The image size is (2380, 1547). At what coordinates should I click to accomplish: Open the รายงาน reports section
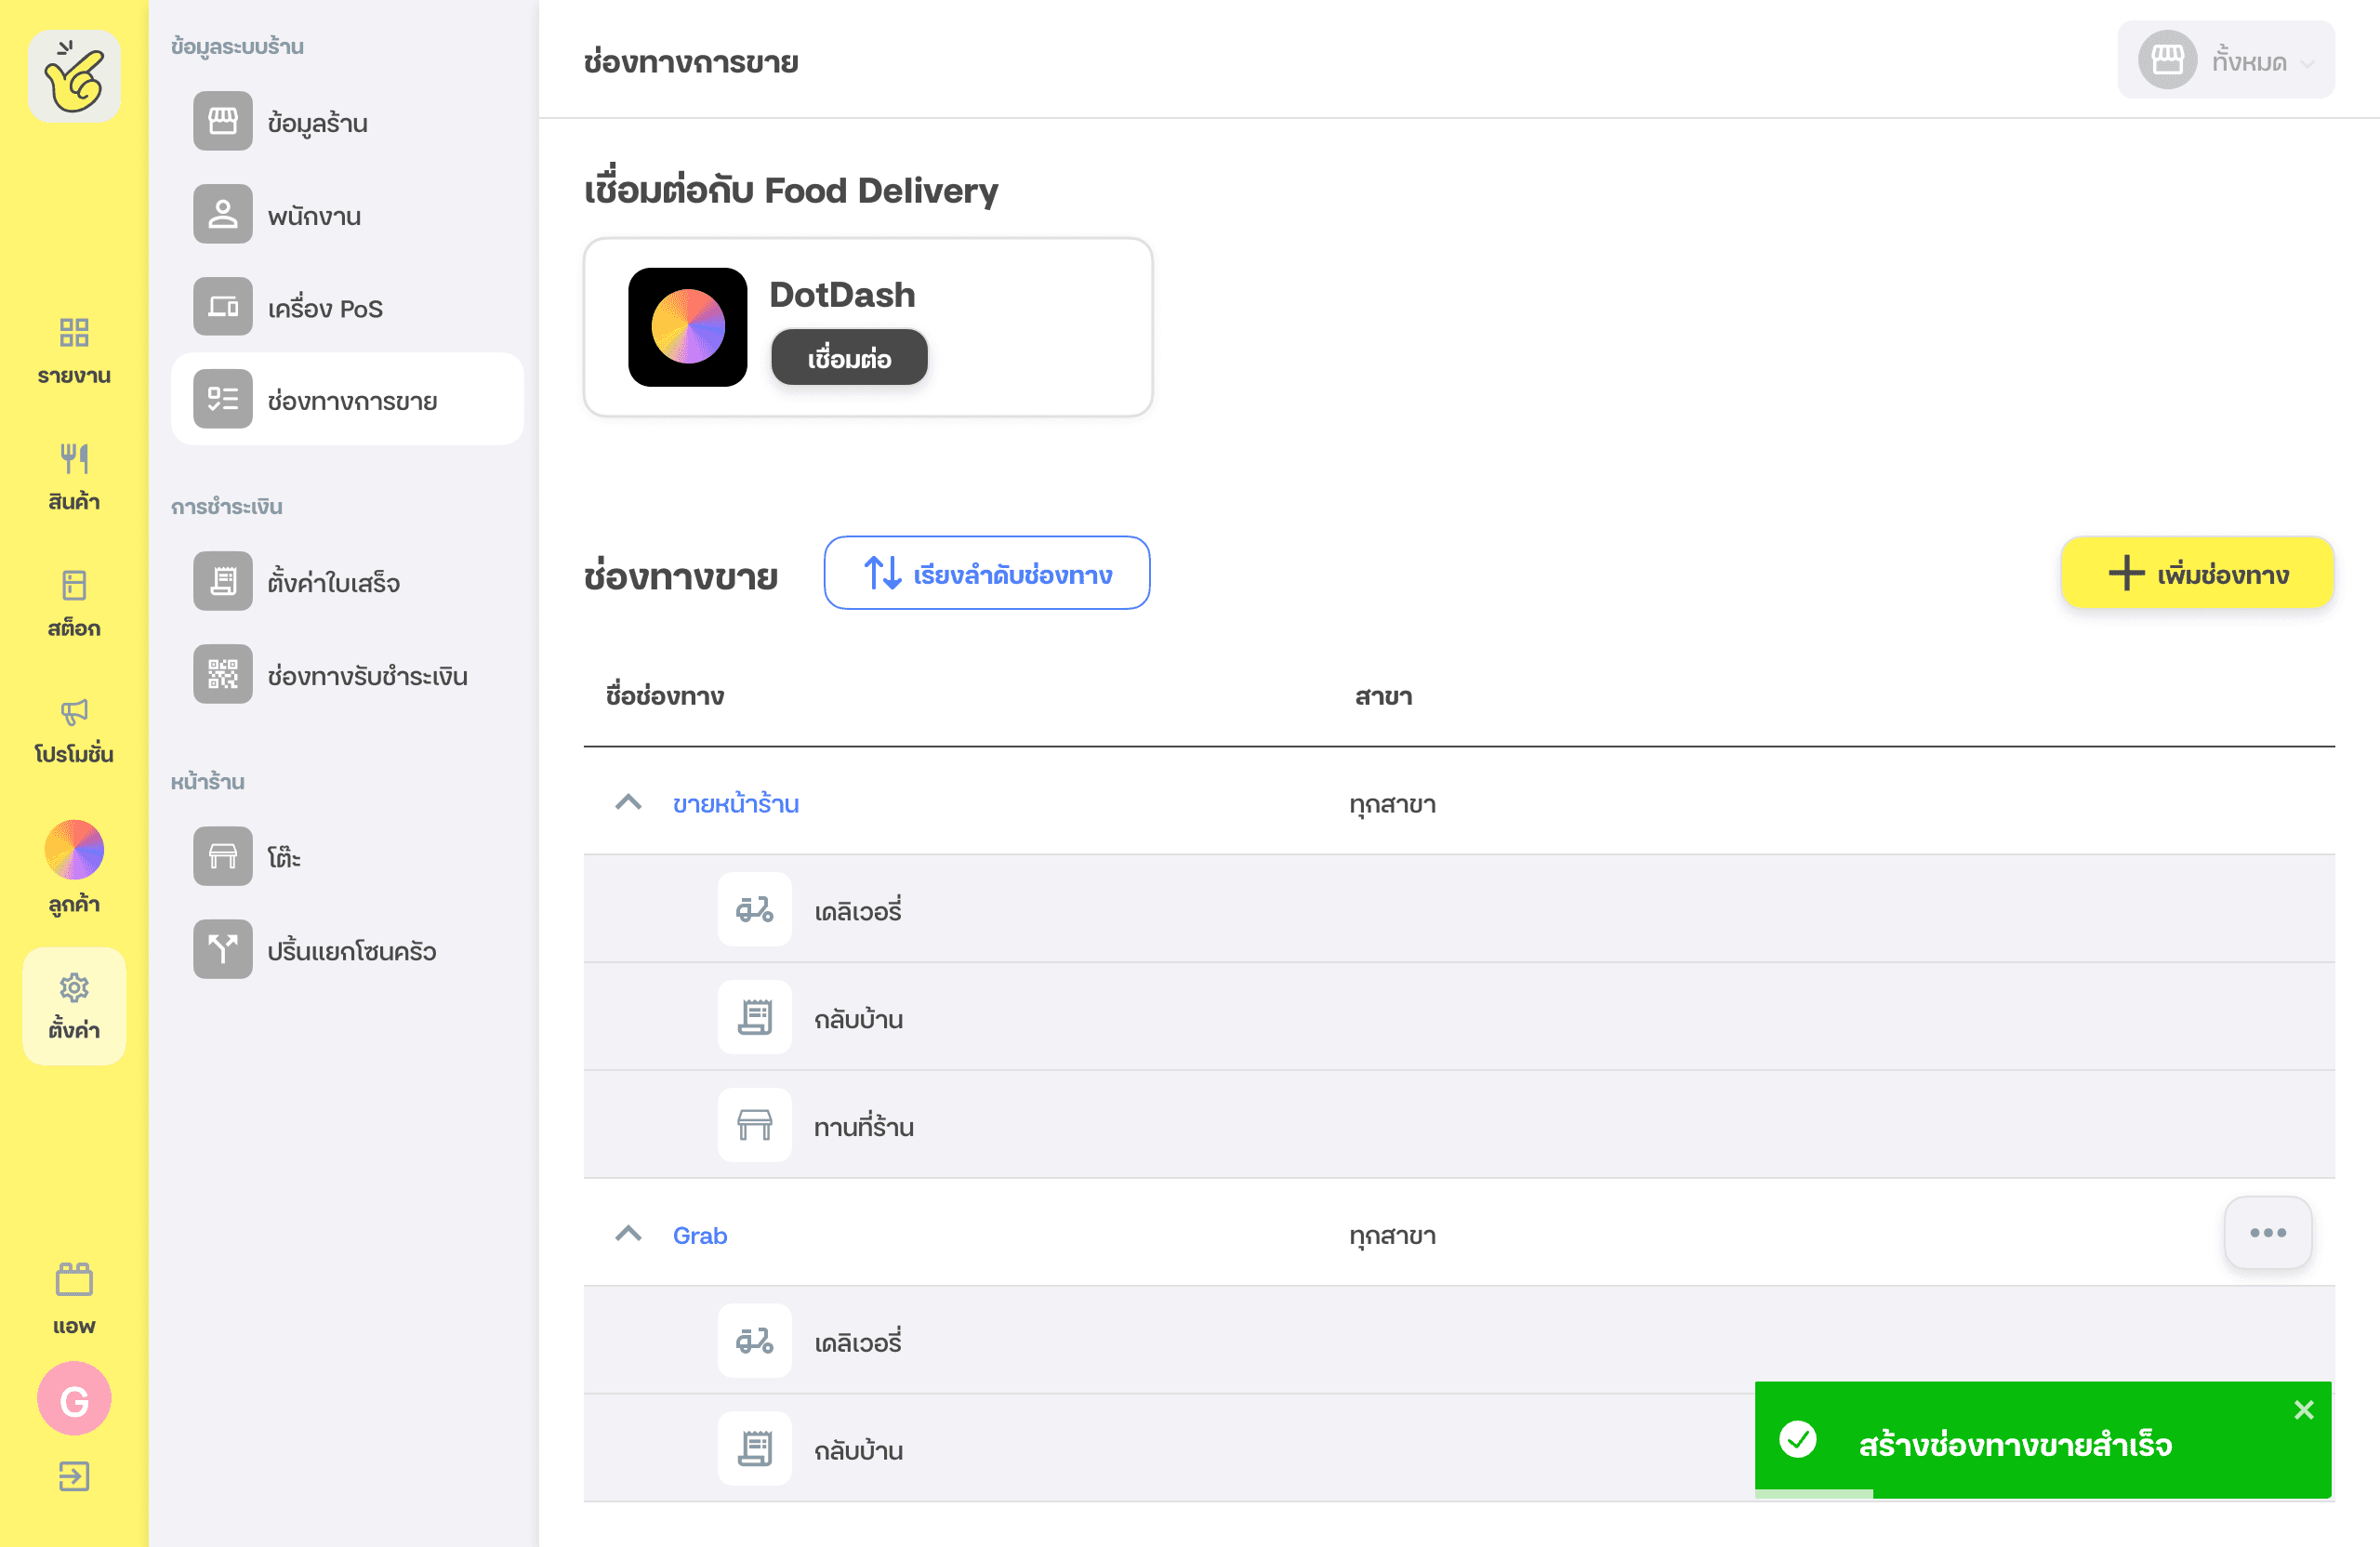pos(74,351)
